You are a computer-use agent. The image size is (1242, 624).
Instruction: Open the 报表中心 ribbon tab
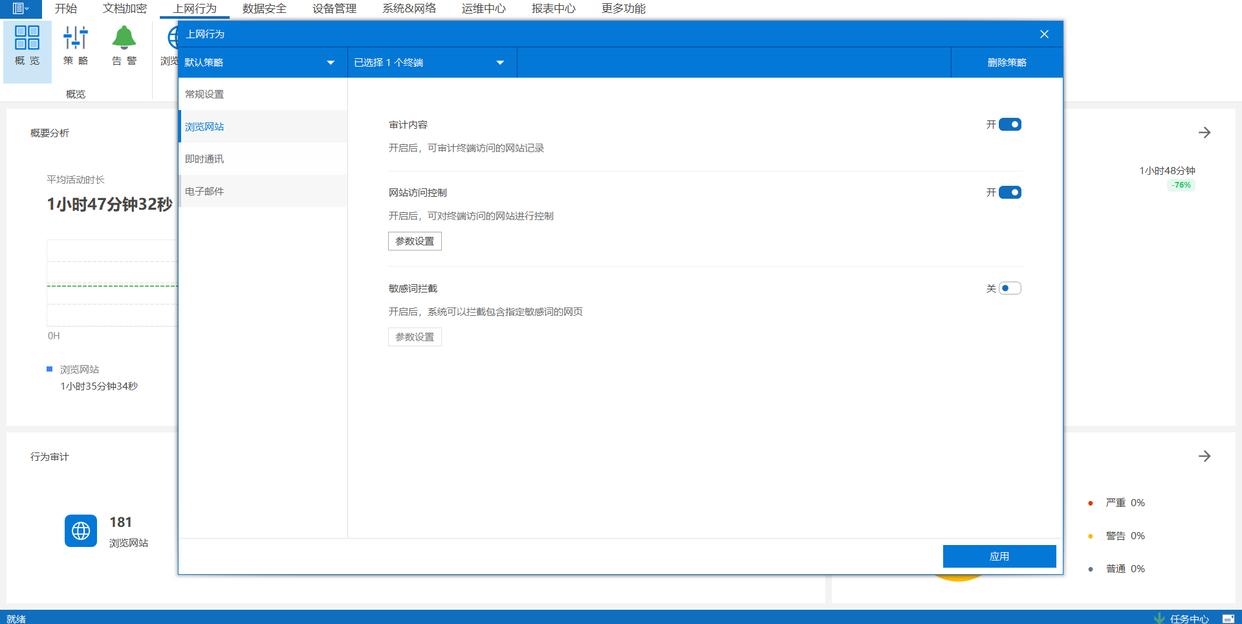pos(553,9)
